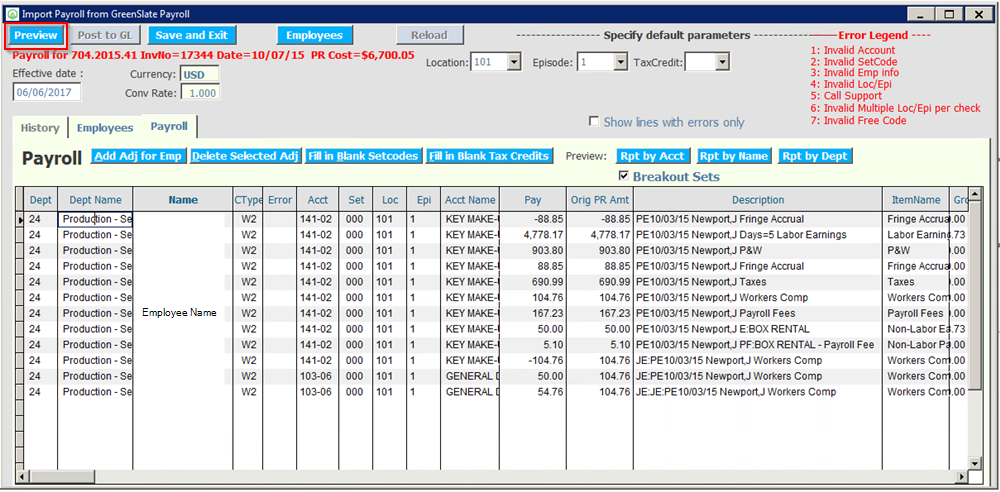Click the left arrow of horizontal scrollbar
This screenshot has height=492, width=1000.
pyautogui.click(x=21, y=477)
